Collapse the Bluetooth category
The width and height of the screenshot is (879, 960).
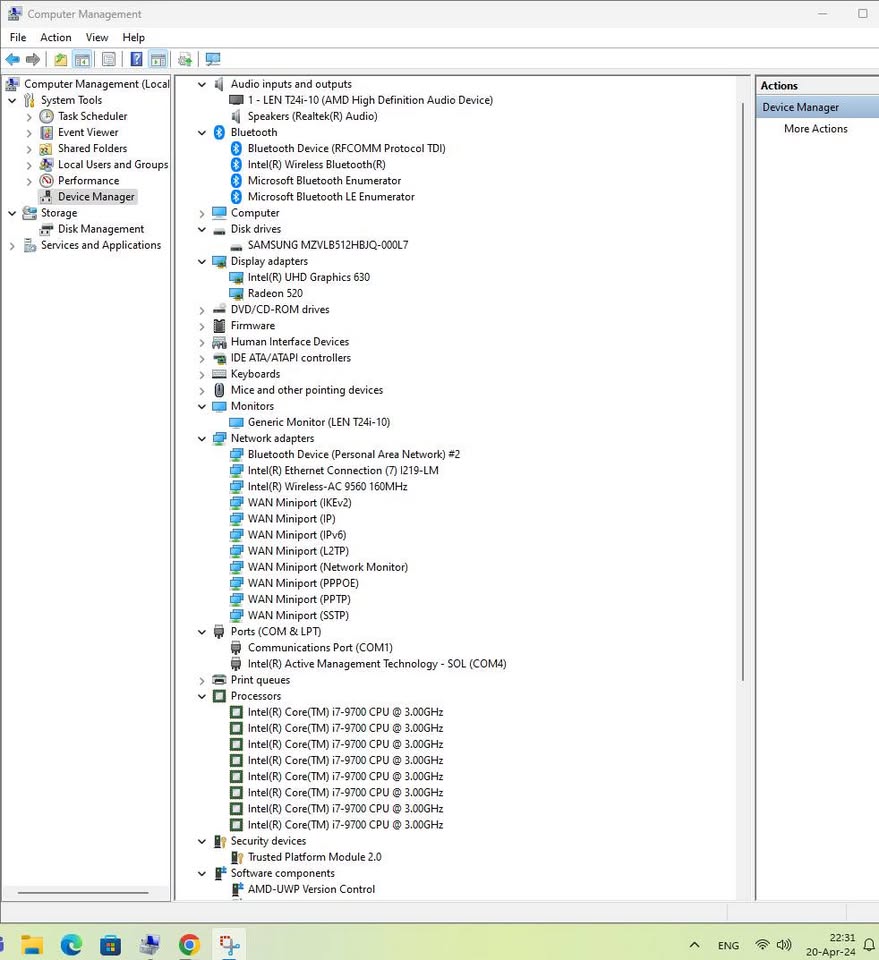pyautogui.click(x=202, y=133)
